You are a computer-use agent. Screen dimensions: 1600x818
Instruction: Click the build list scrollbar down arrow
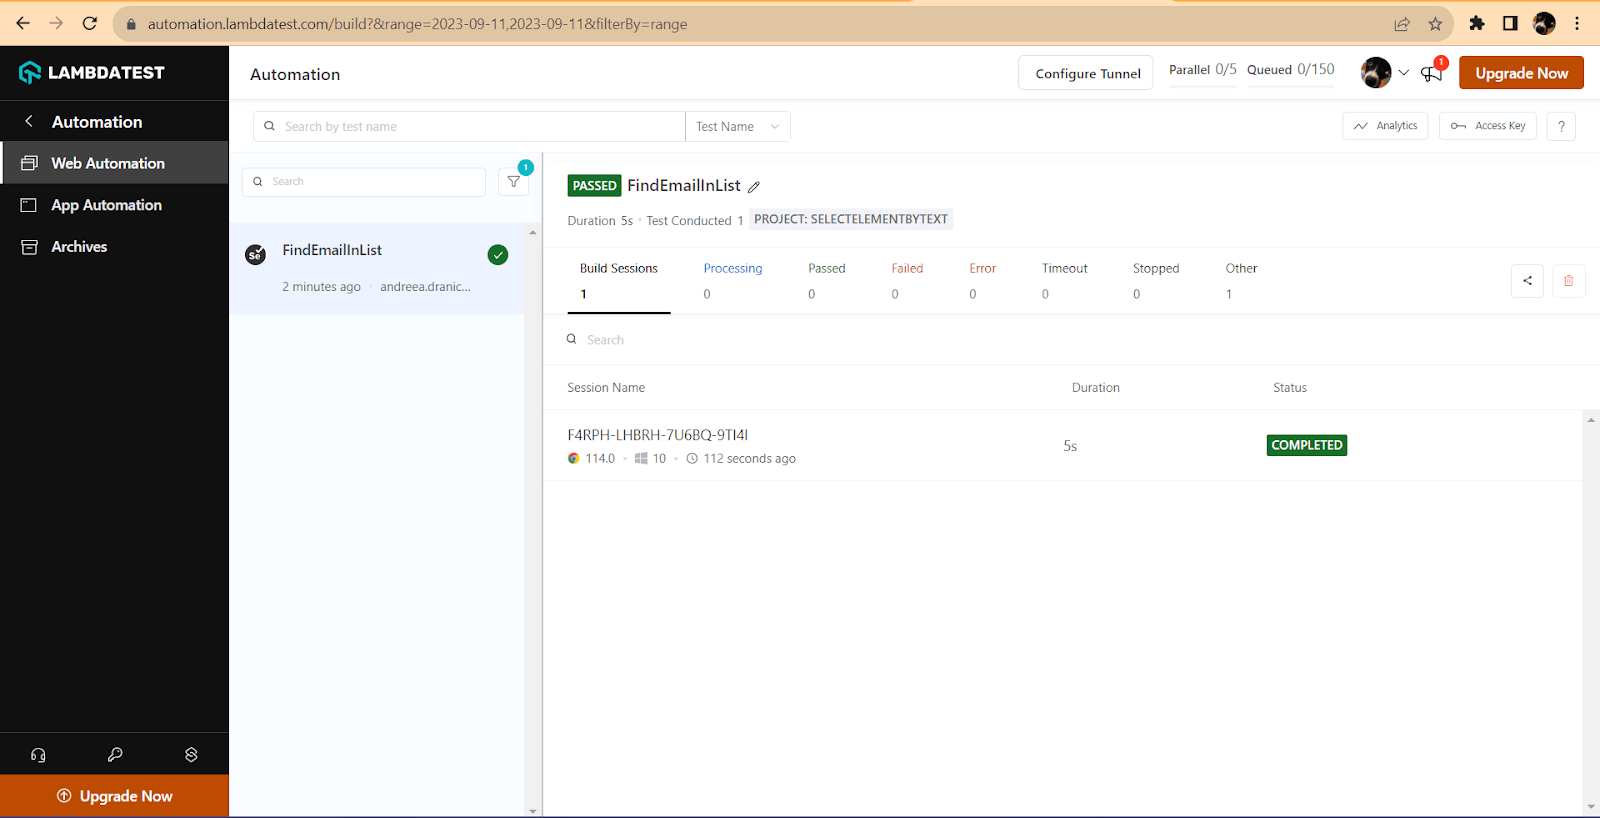533,811
